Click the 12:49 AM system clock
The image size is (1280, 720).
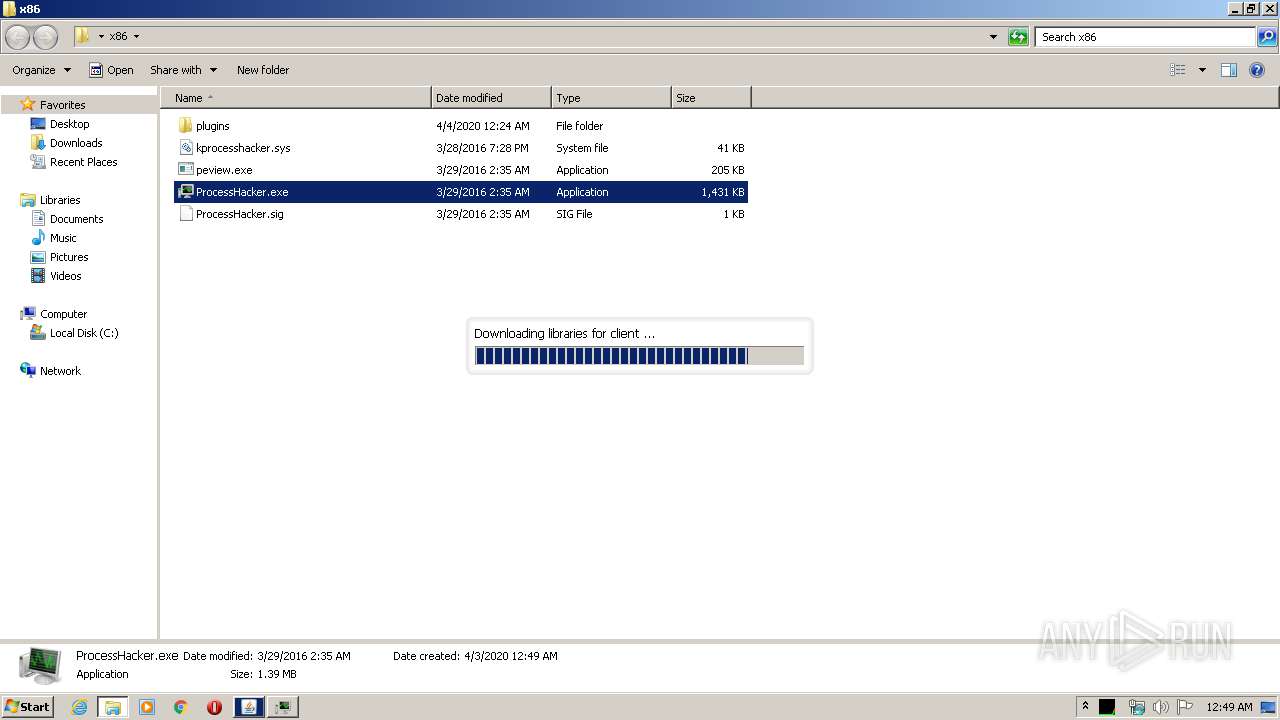click(1229, 707)
